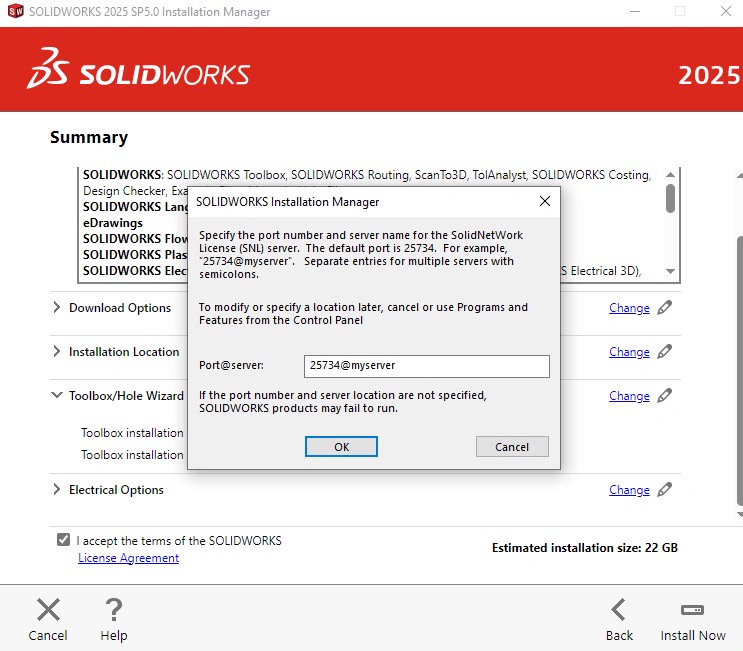The width and height of the screenshot is (743, 651).
Task: Click summary list scroll down arrow
Action: tap(670, 271)
